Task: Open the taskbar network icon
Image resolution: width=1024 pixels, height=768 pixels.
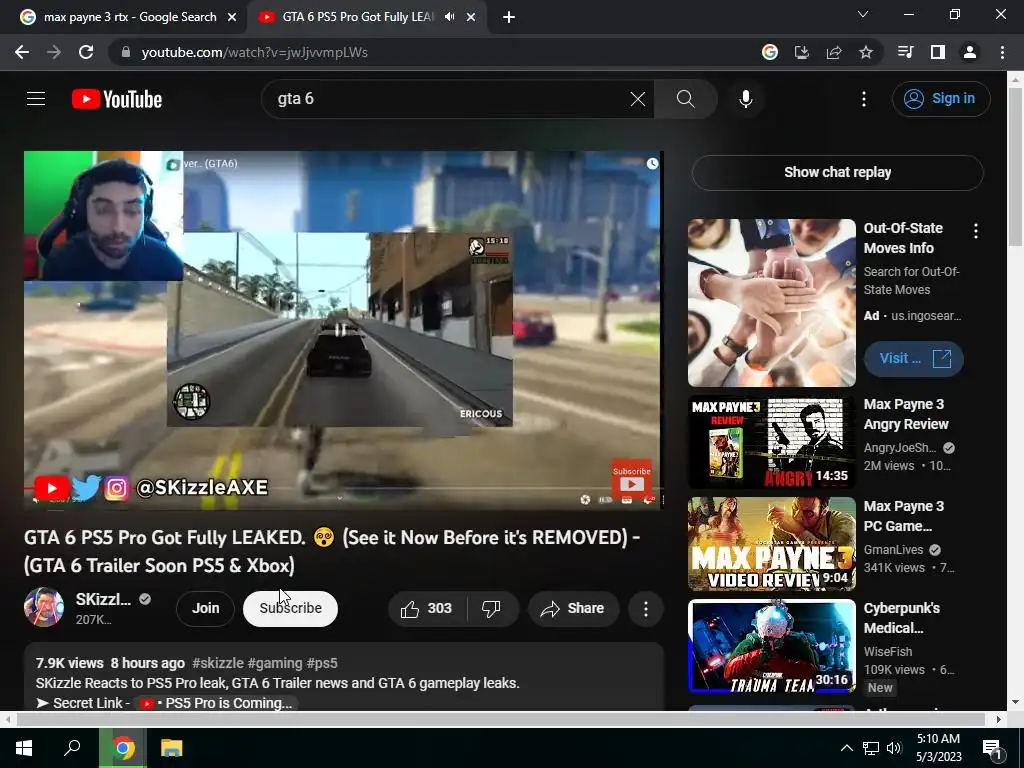Action: point(871,748)
